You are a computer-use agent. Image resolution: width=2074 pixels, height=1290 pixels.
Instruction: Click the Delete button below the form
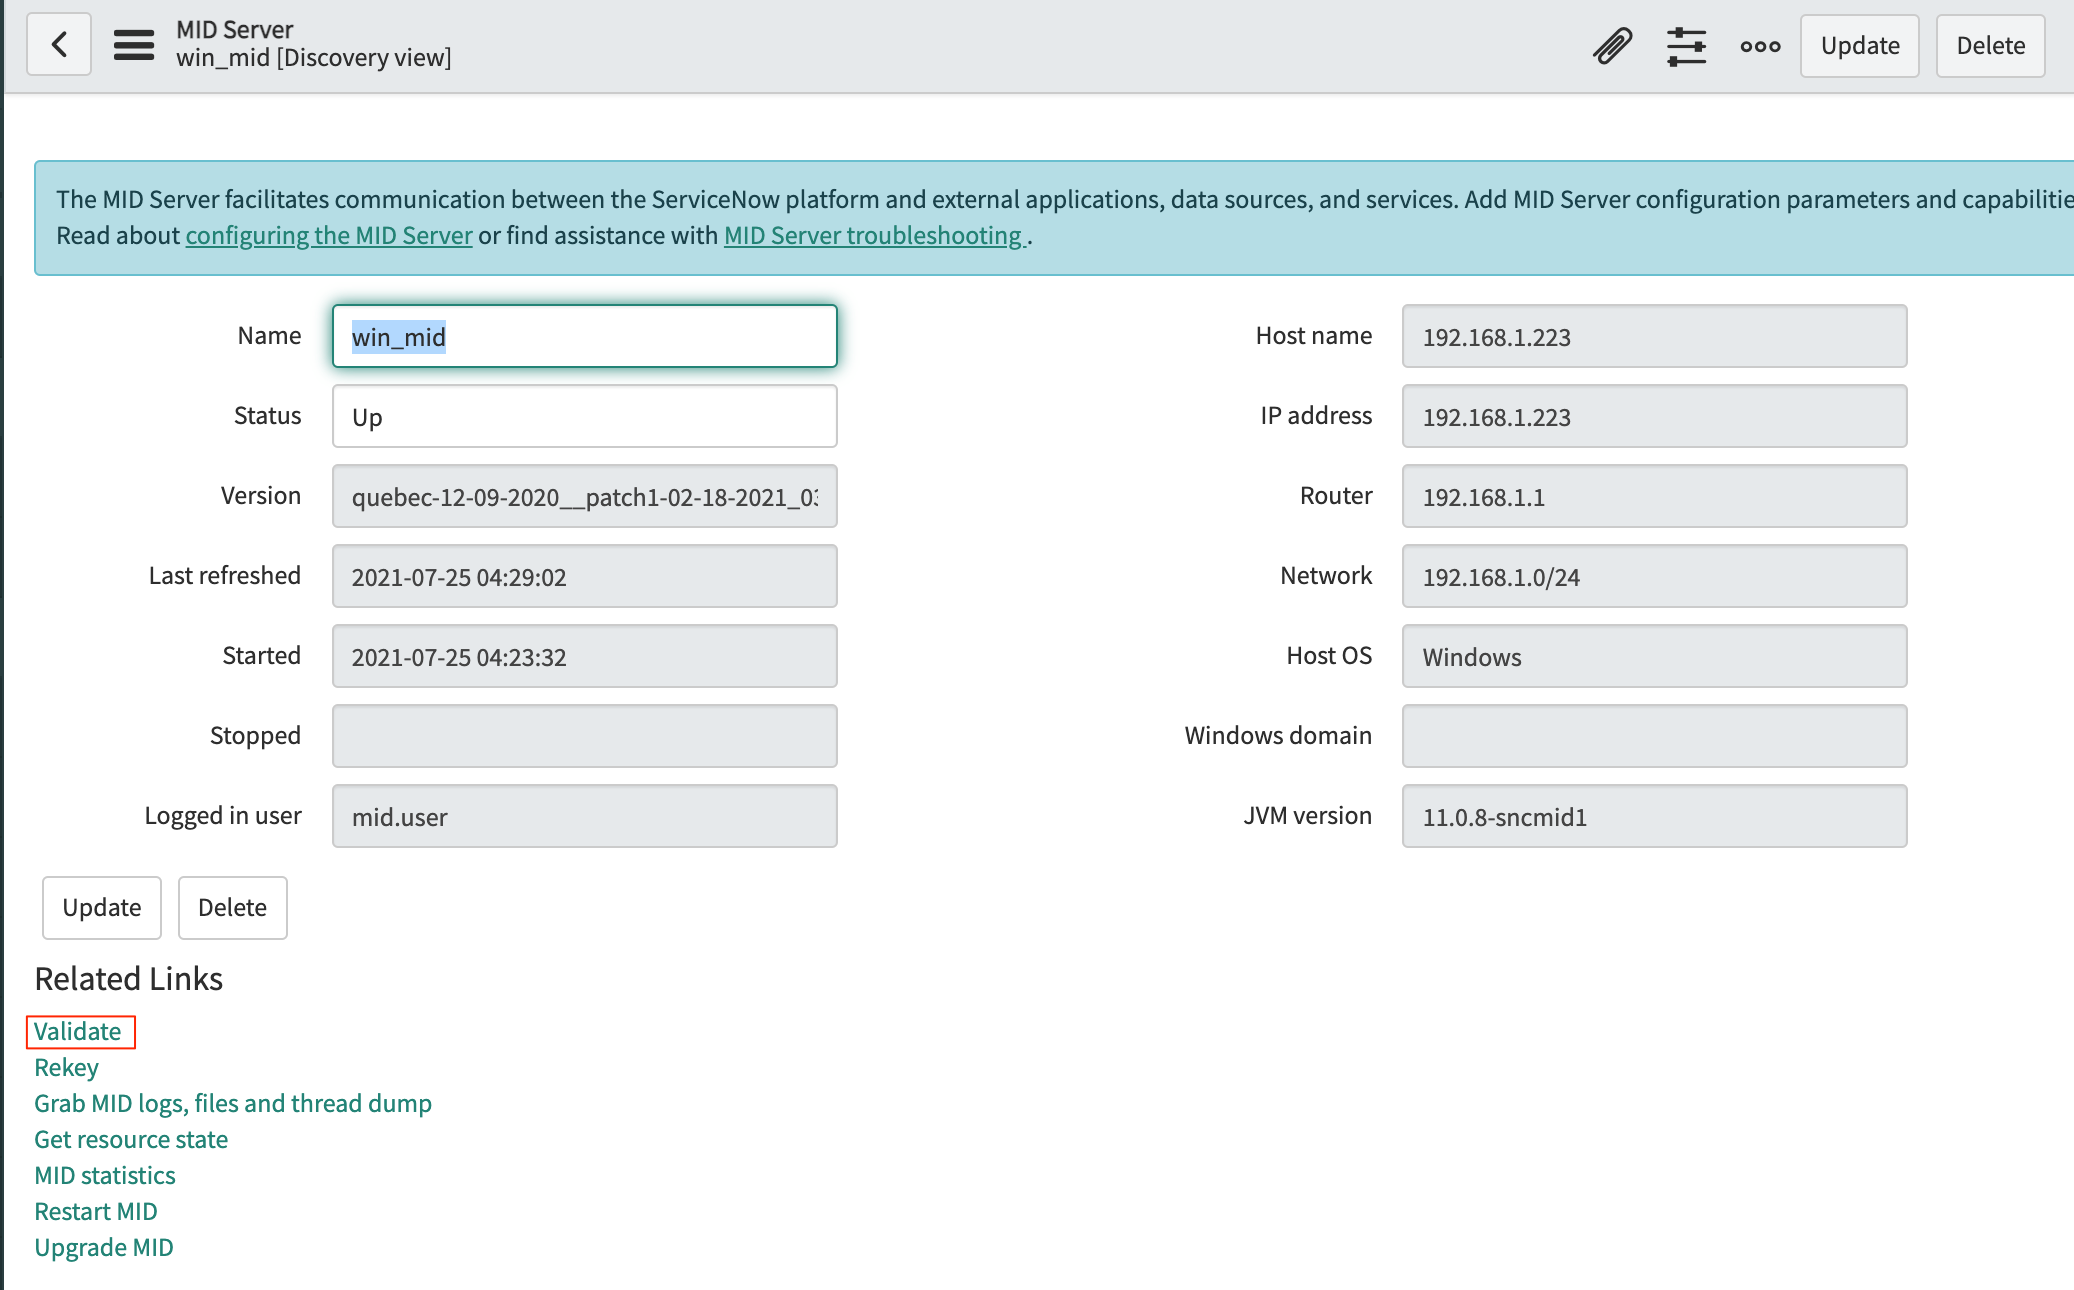coord(232,907)
